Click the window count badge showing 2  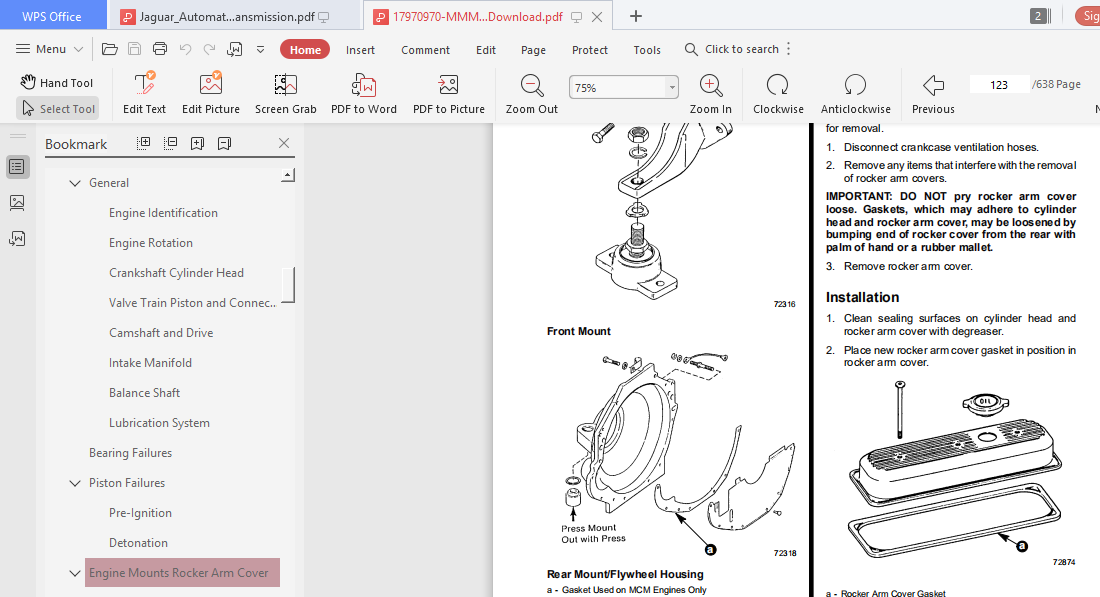(x=1039, y=16)
